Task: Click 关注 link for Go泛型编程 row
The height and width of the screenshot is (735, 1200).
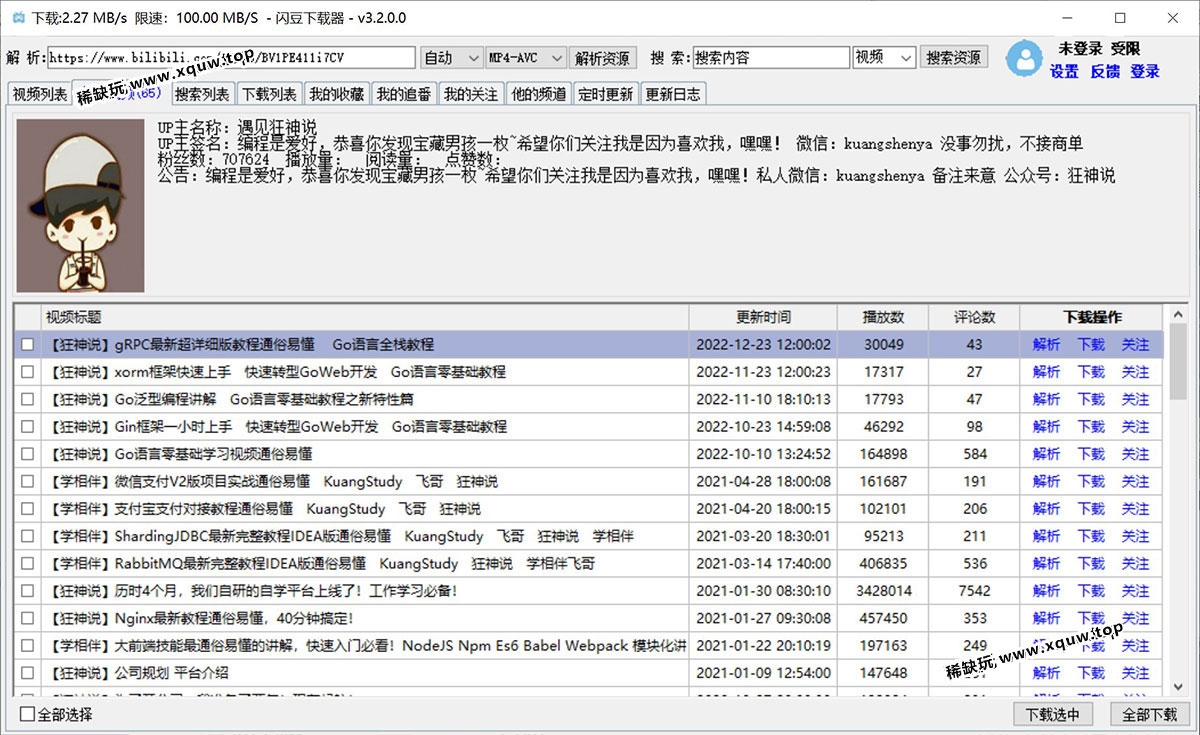Action: 1135,399
